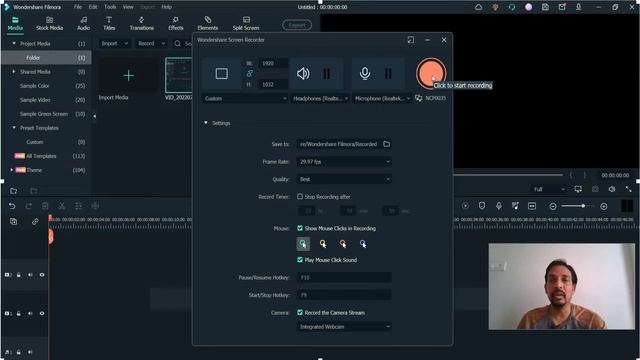Viewport: 640px width, 360px height.
Task: Click the aspect ratio lock link icon
Action: pos(249,73)
